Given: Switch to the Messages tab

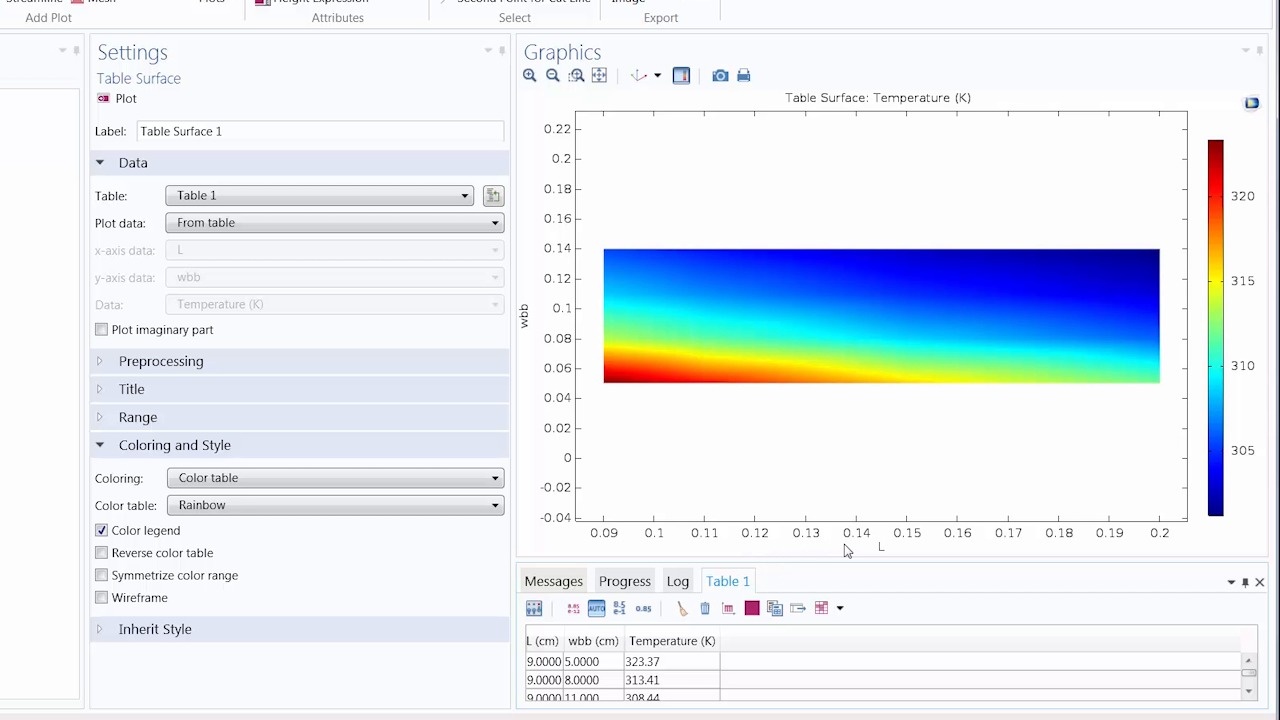Looking at the screenshot, I should (x=553, y=582).
